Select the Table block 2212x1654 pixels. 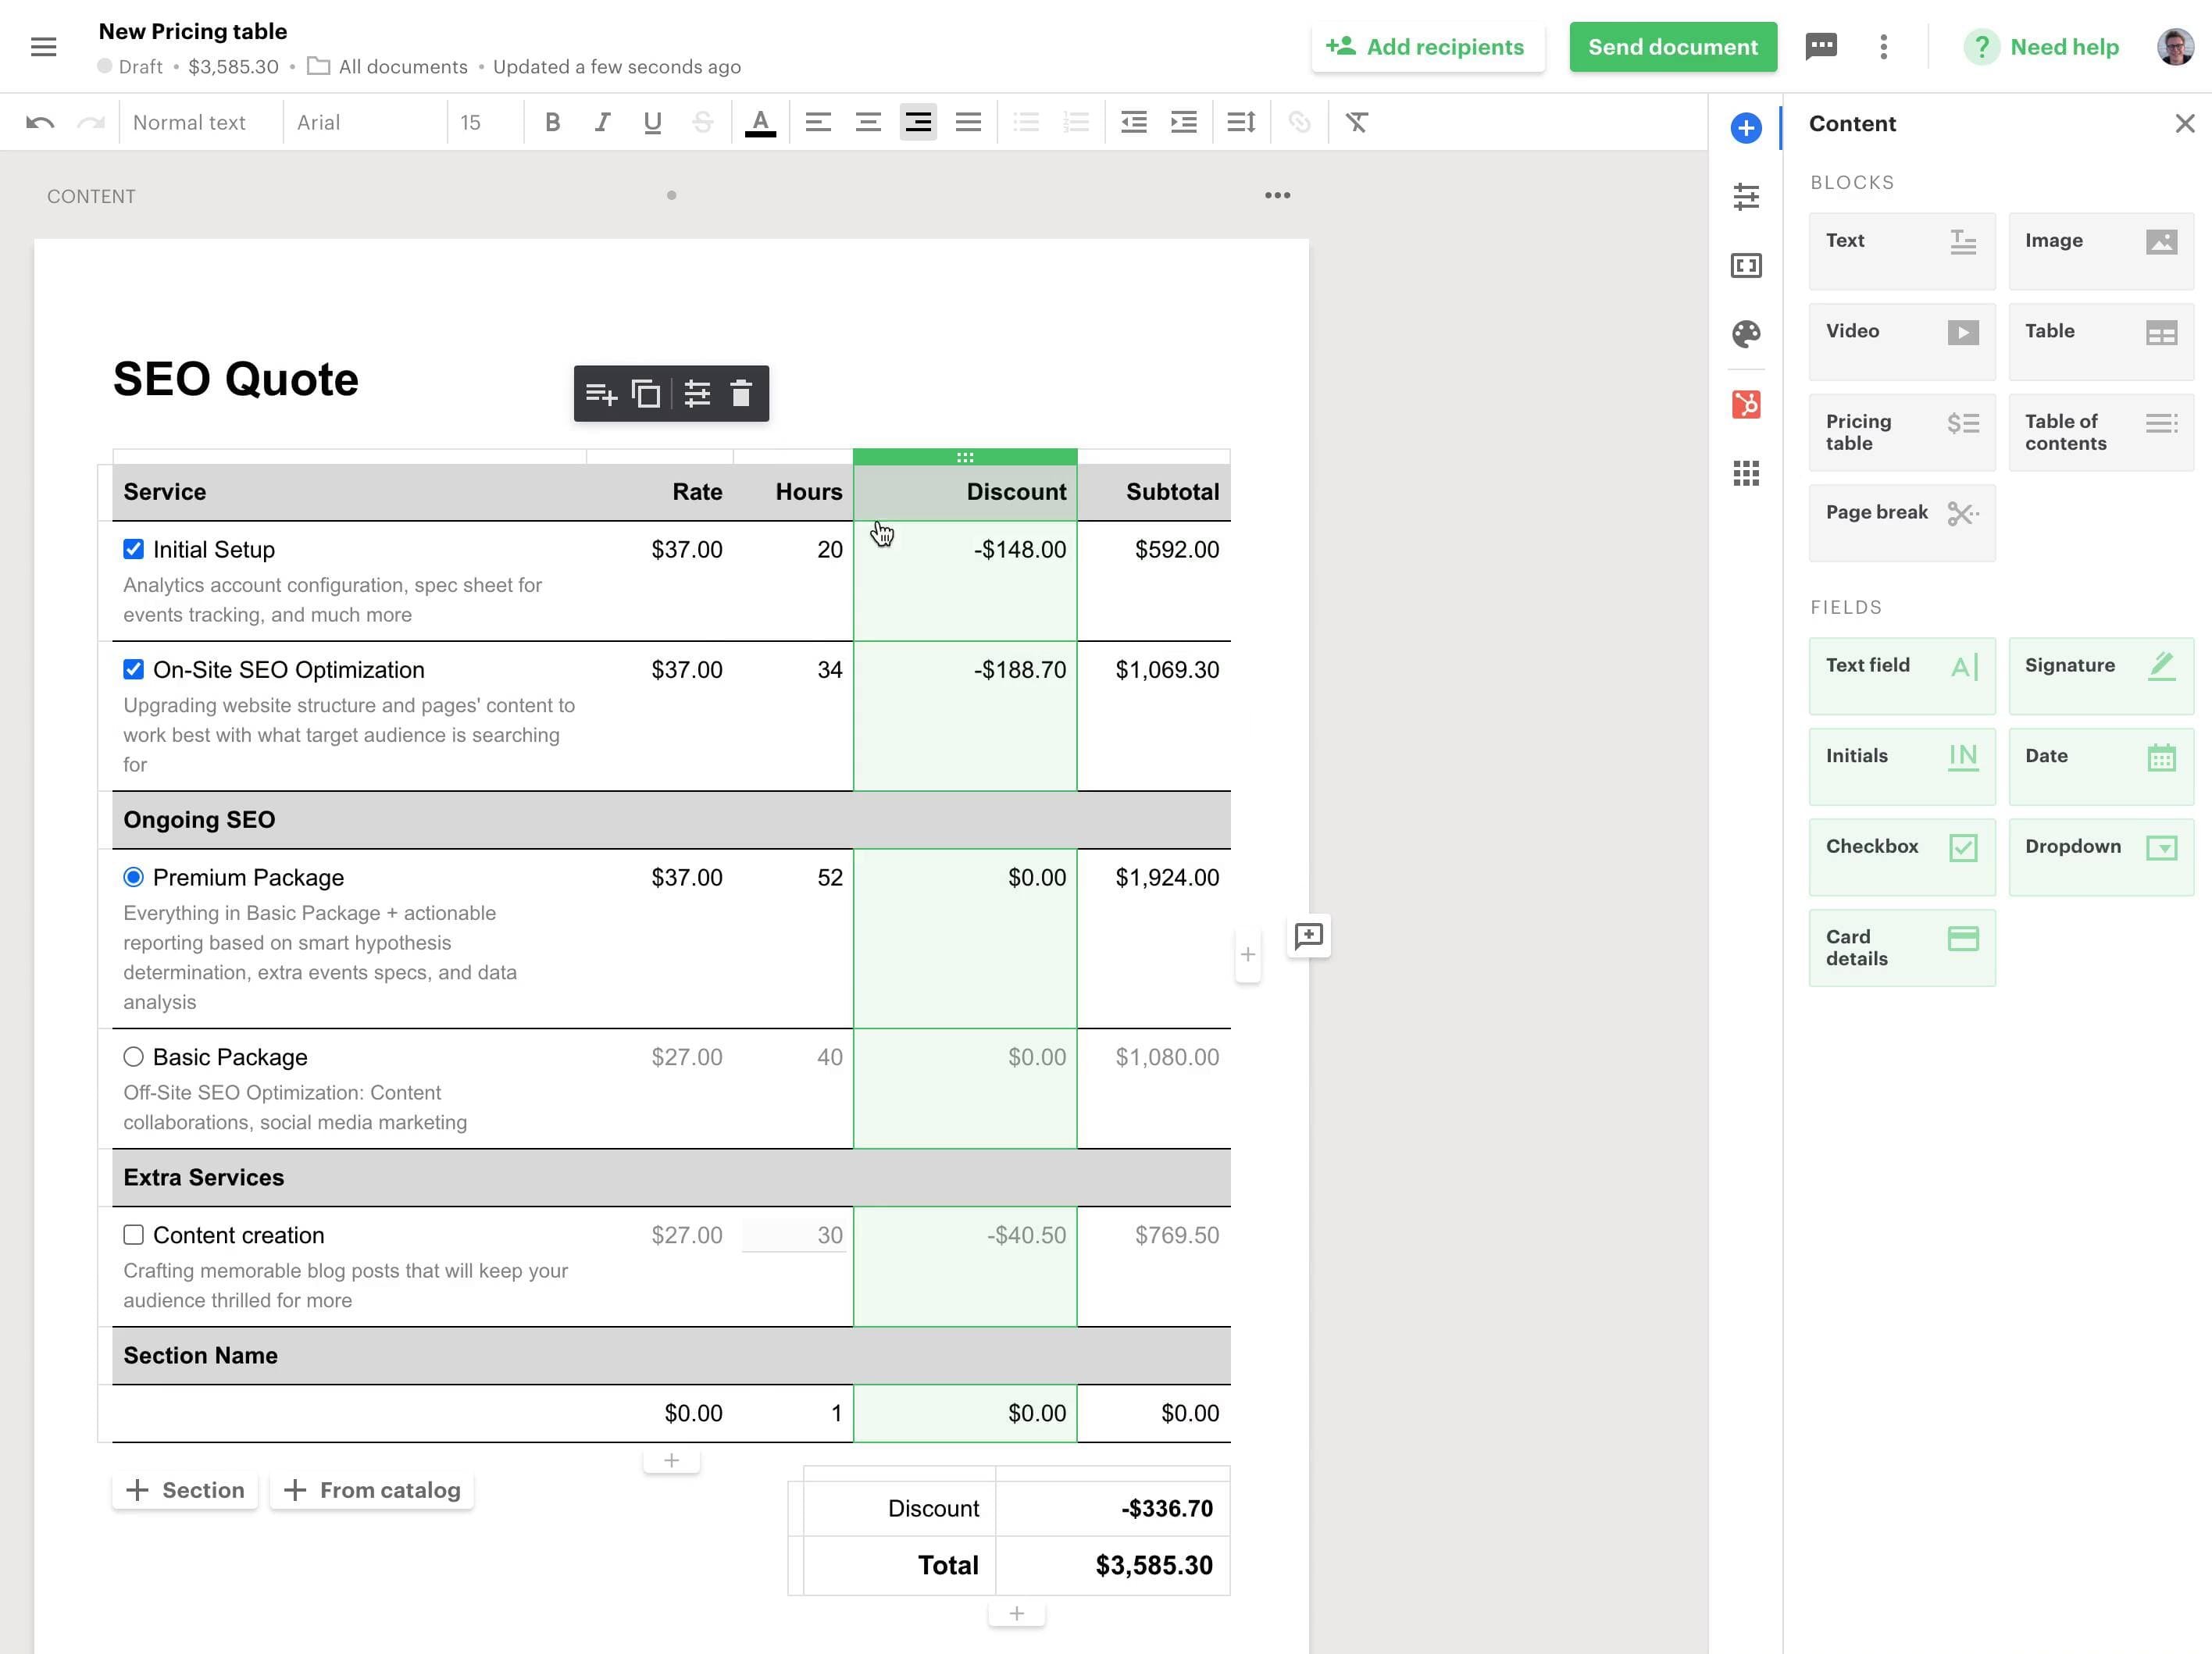2100,341
